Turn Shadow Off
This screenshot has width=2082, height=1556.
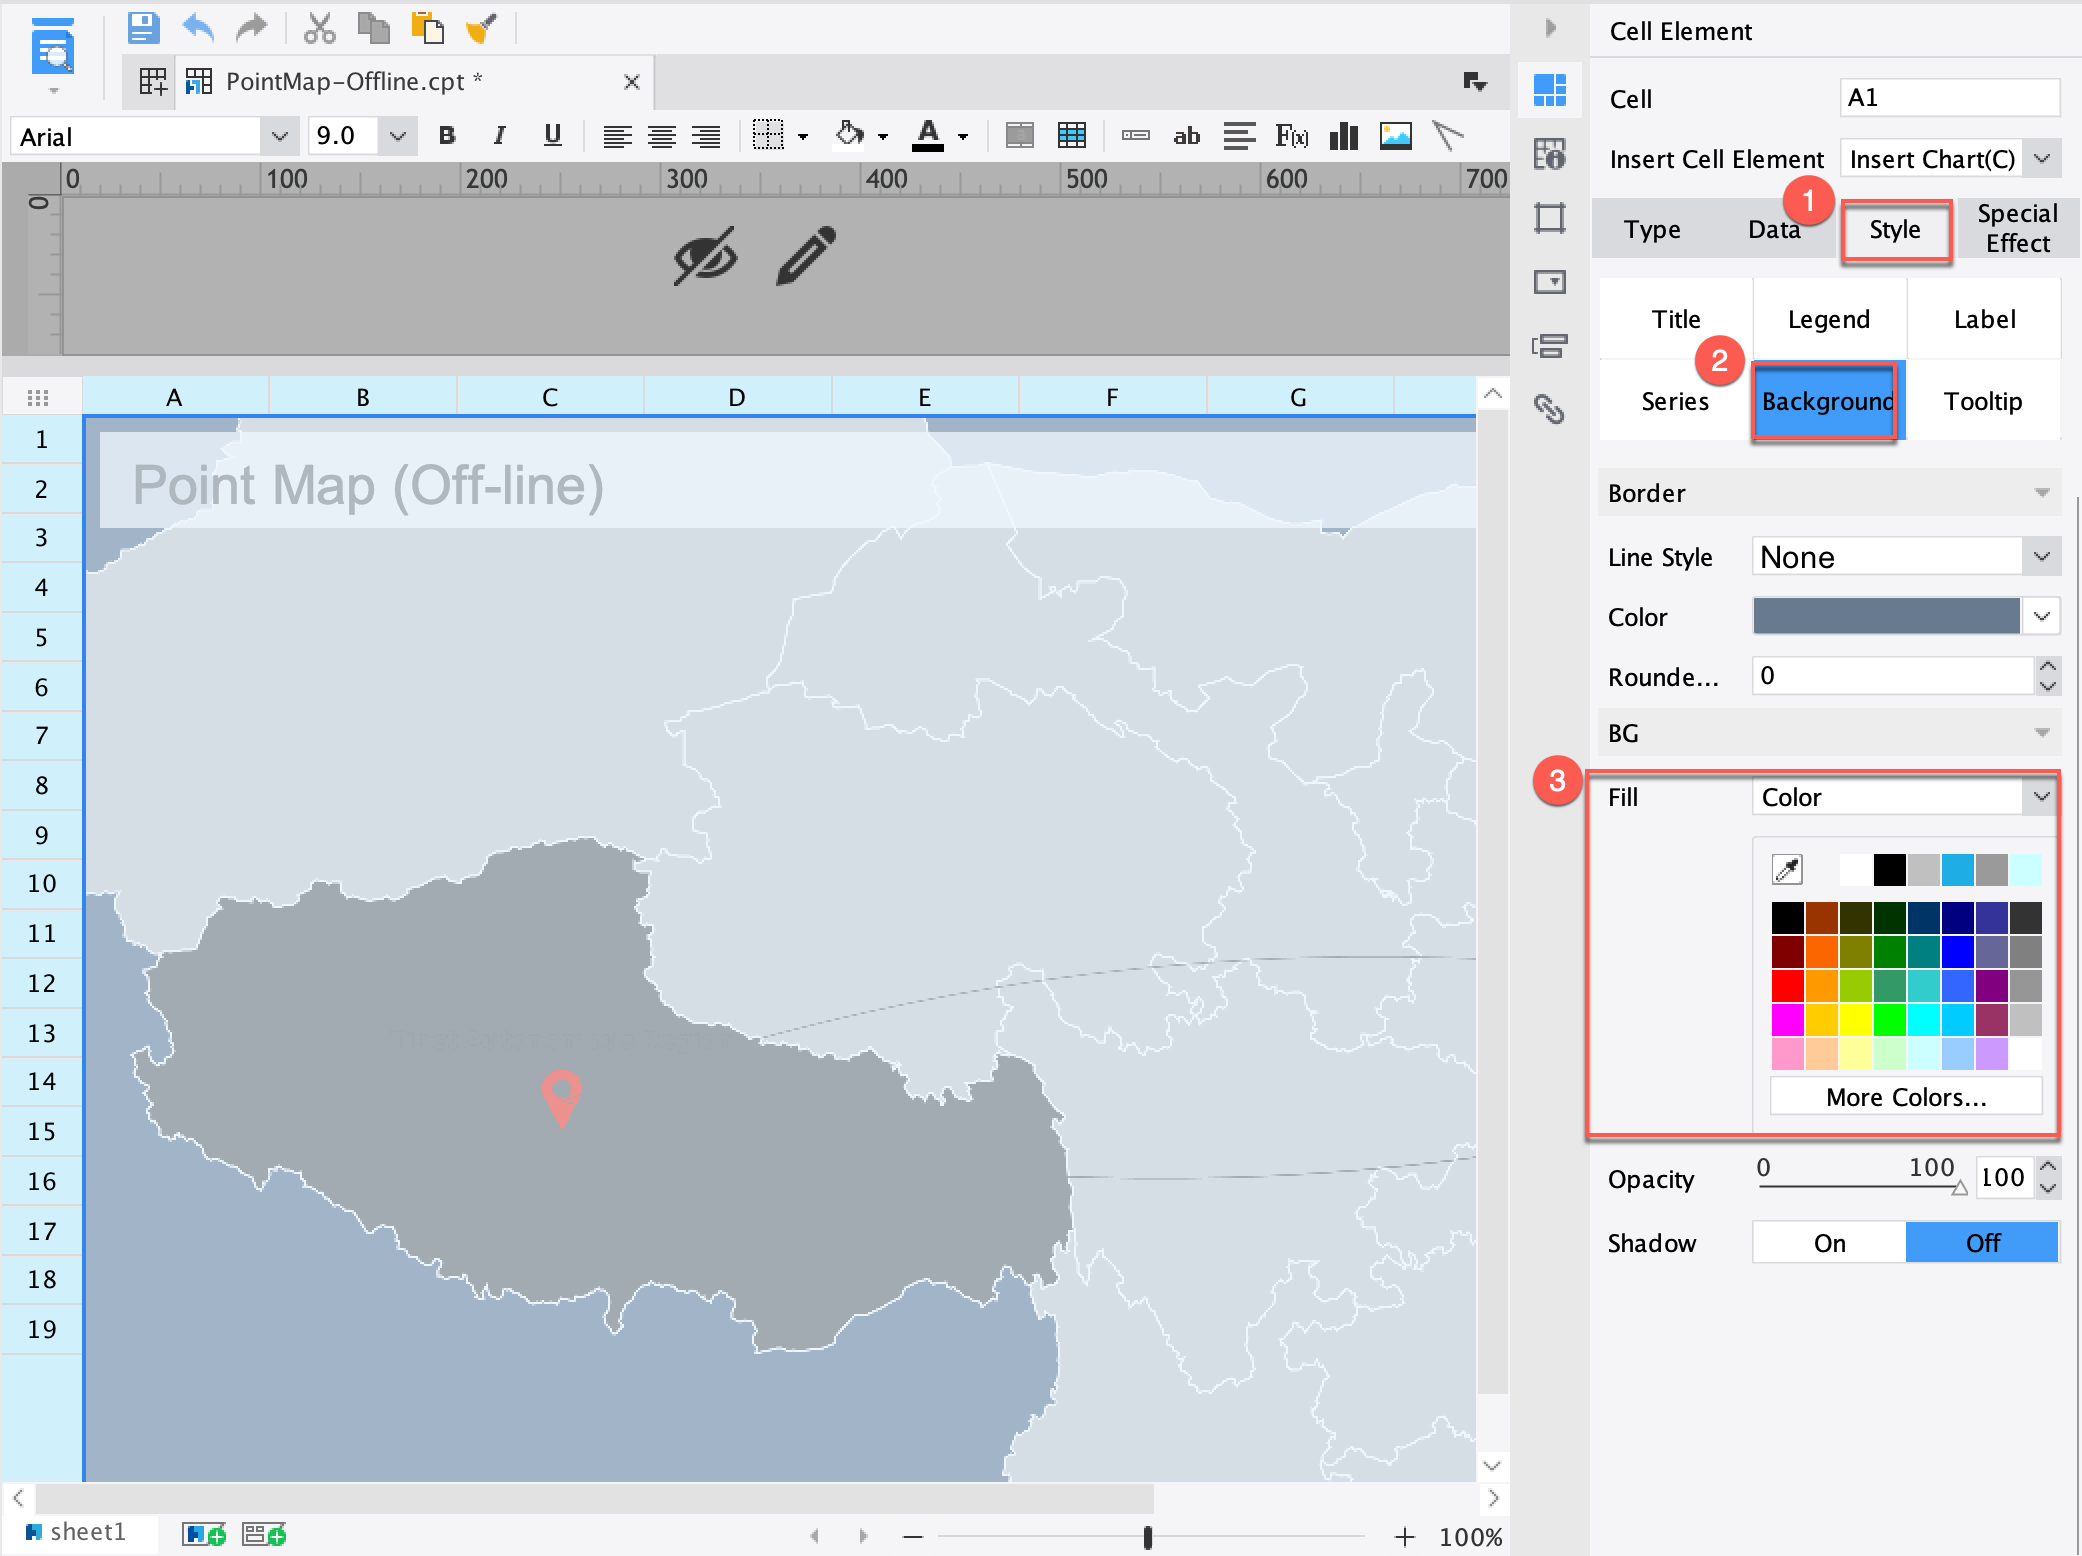[x=1982, y=1243]
